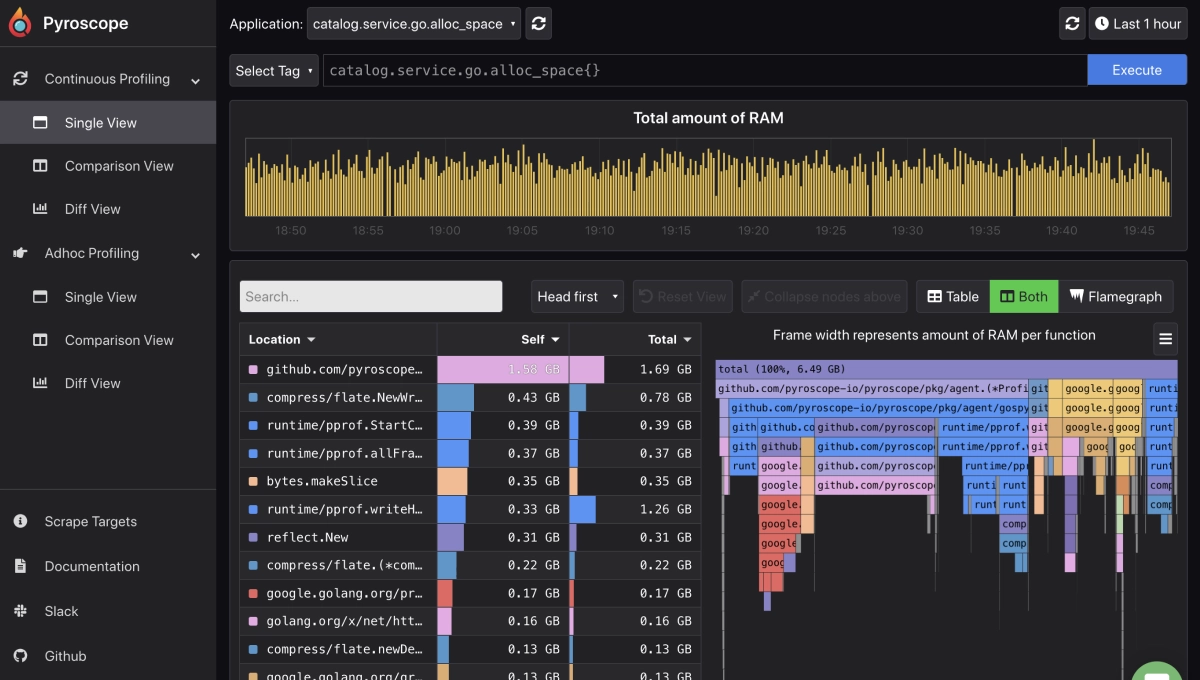
Task: Open Slack via its sidebar icon
Action: [x=20, y=611]
